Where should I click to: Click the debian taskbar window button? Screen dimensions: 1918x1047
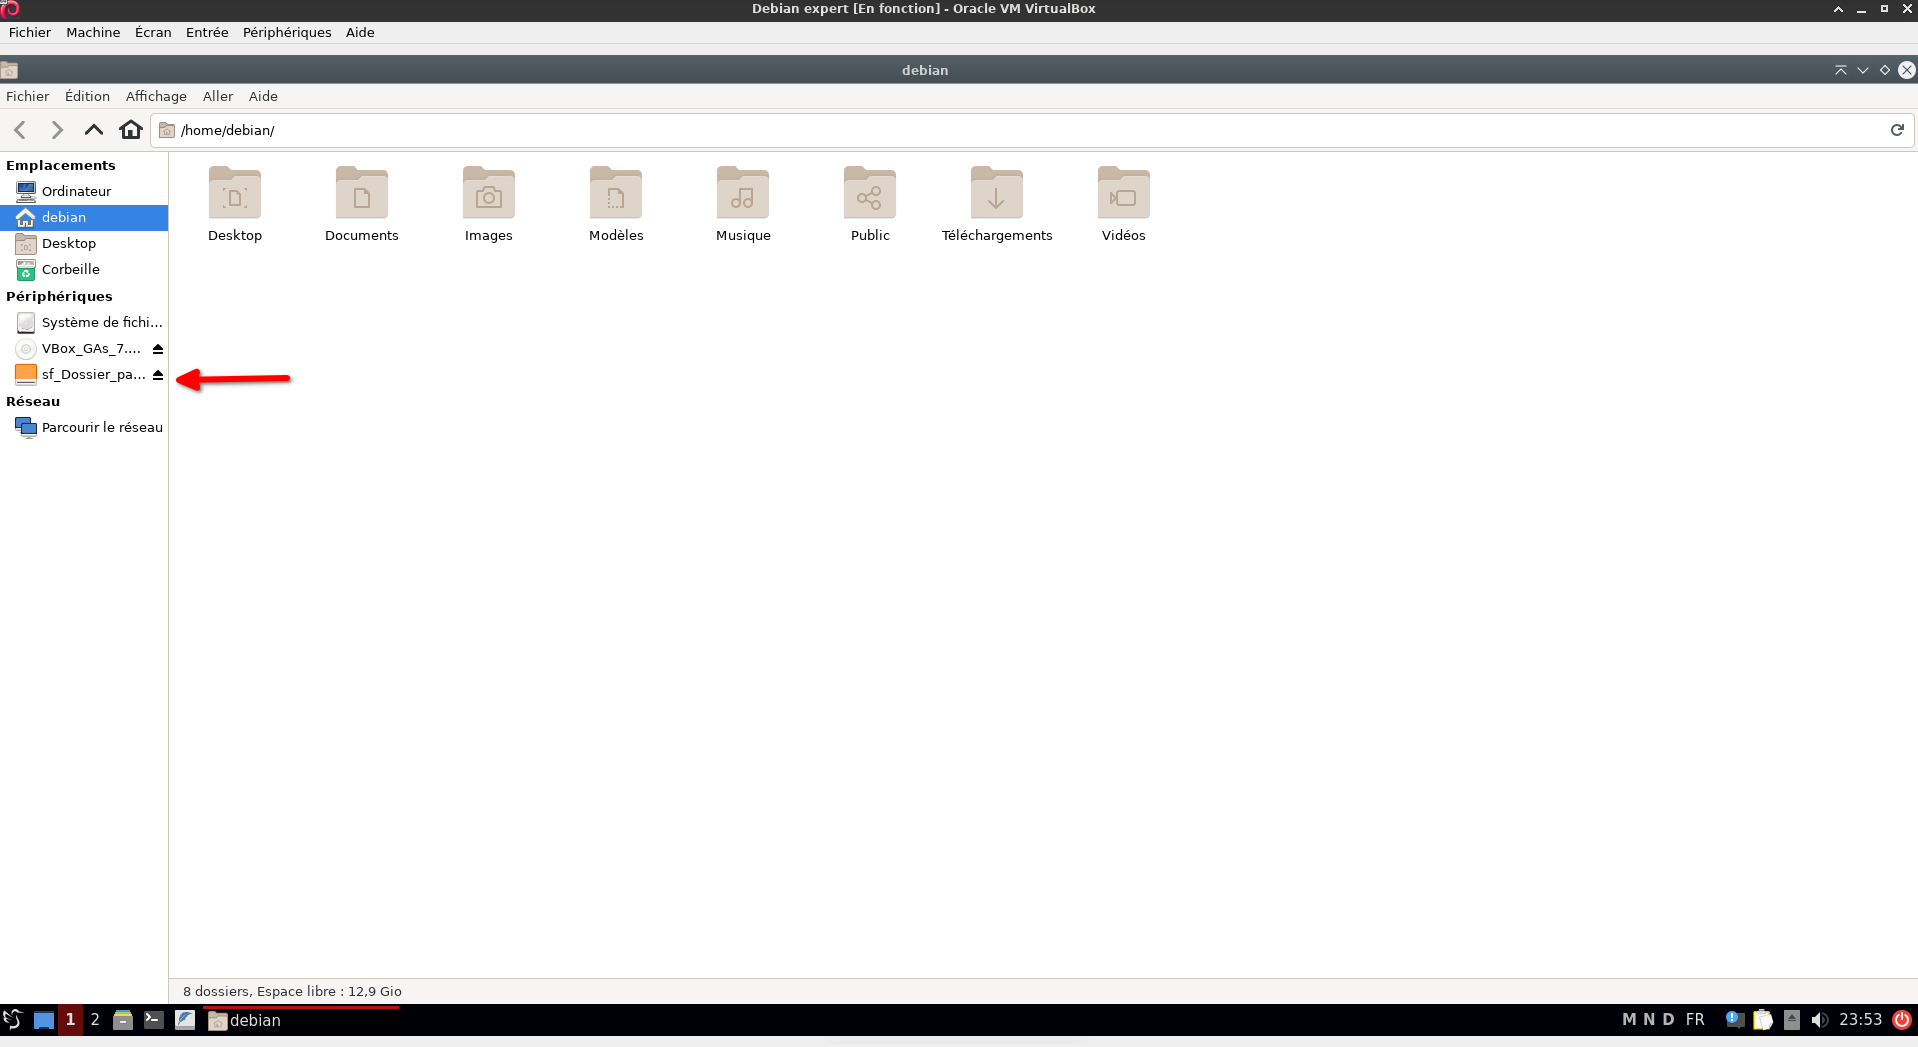pos(301,1020)
